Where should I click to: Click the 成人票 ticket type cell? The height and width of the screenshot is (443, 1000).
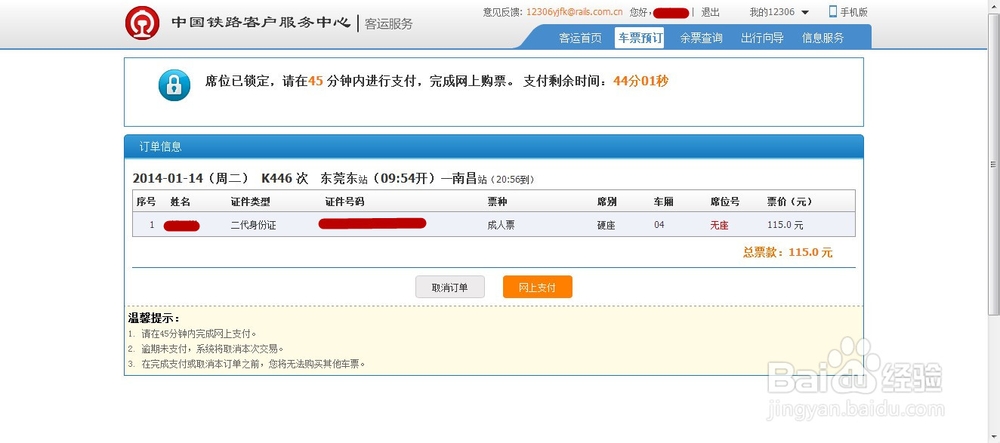[x=501, y=225]
